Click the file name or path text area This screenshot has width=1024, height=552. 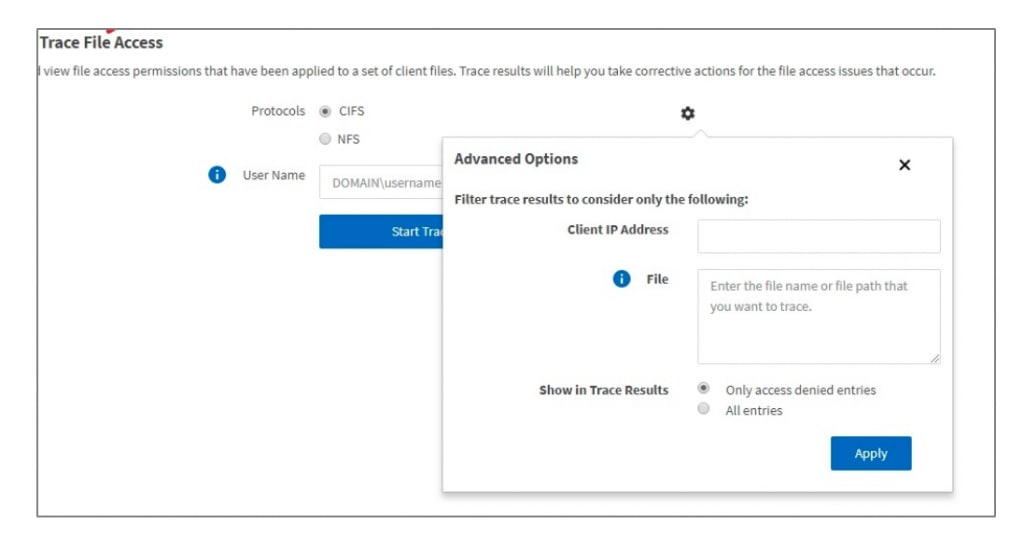click(x=818, y=316)
